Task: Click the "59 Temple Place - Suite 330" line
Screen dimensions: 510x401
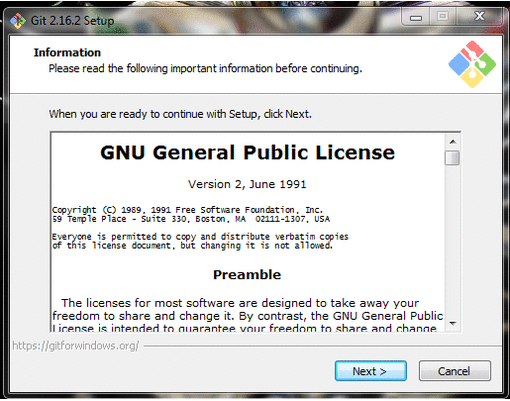Action: click(x=191, y=219)
